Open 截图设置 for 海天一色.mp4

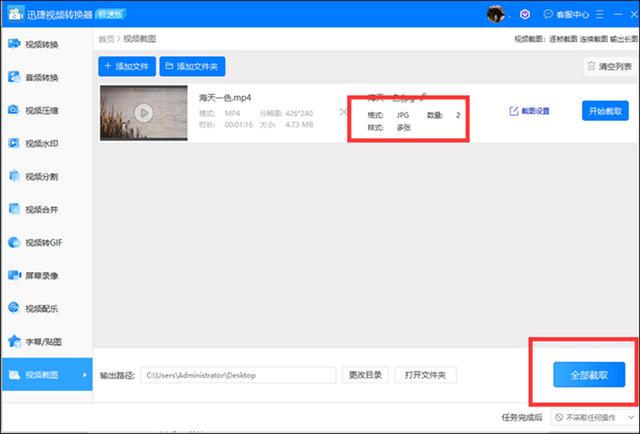(530, 111)
